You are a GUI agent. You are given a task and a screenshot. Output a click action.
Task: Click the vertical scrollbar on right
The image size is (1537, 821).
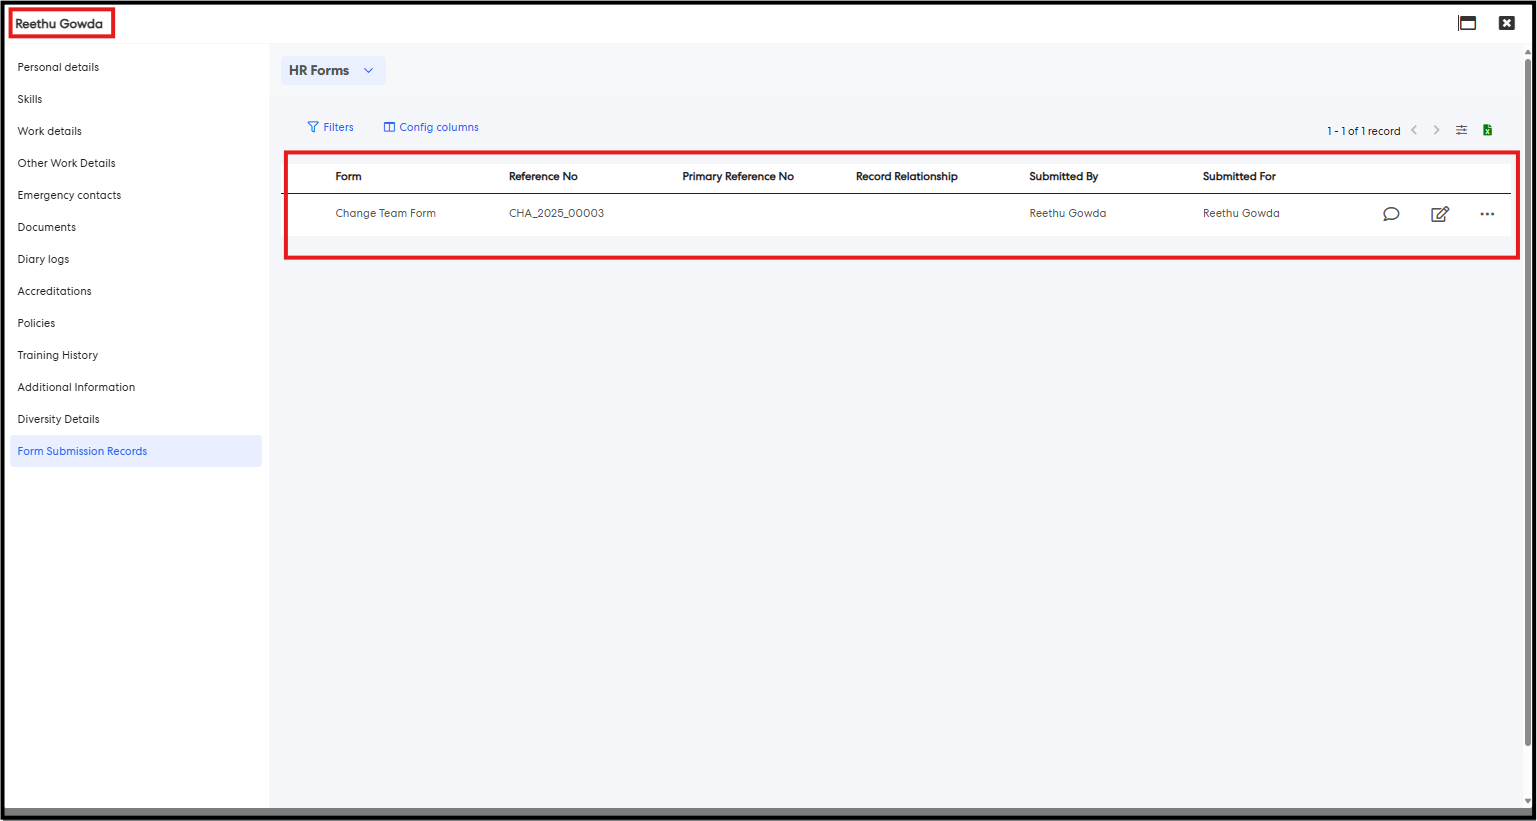[x=1527, y=400]
